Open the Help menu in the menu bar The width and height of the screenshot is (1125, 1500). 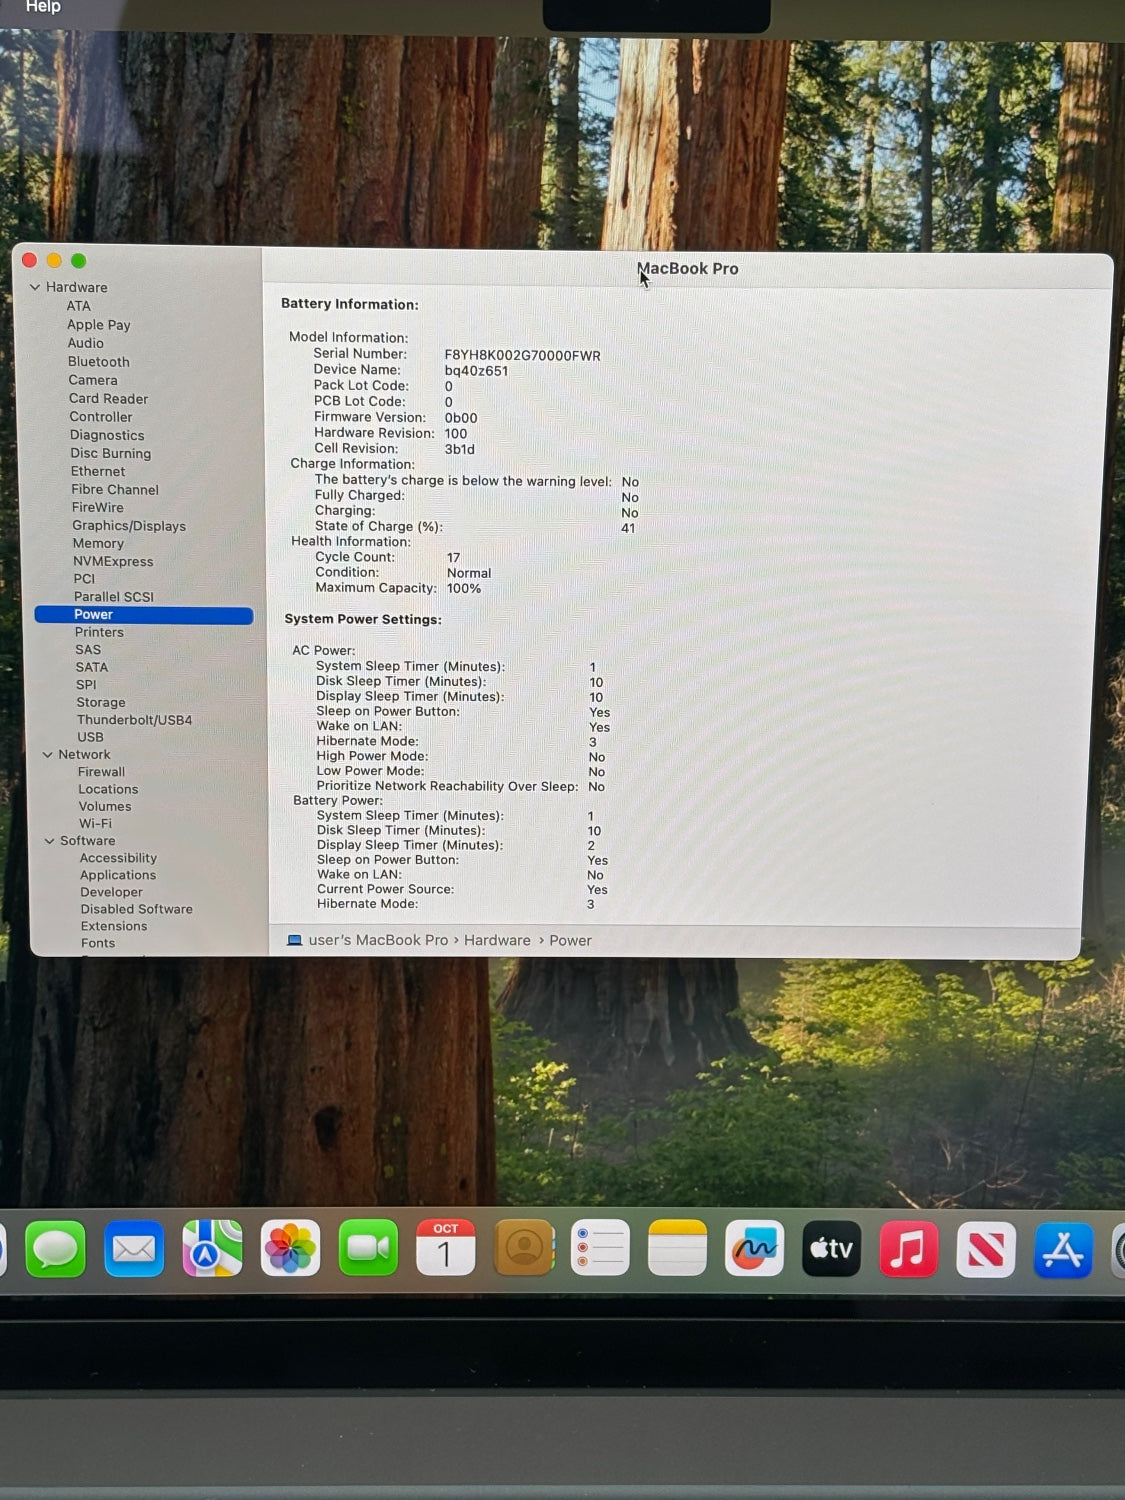(43, 7)
